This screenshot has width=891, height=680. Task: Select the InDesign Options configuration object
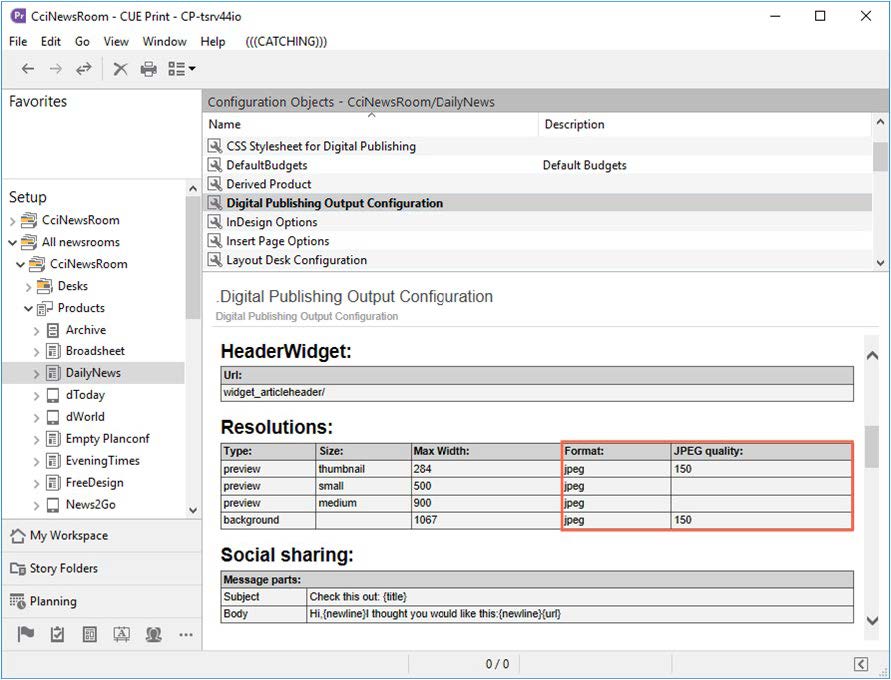(271, 222)
